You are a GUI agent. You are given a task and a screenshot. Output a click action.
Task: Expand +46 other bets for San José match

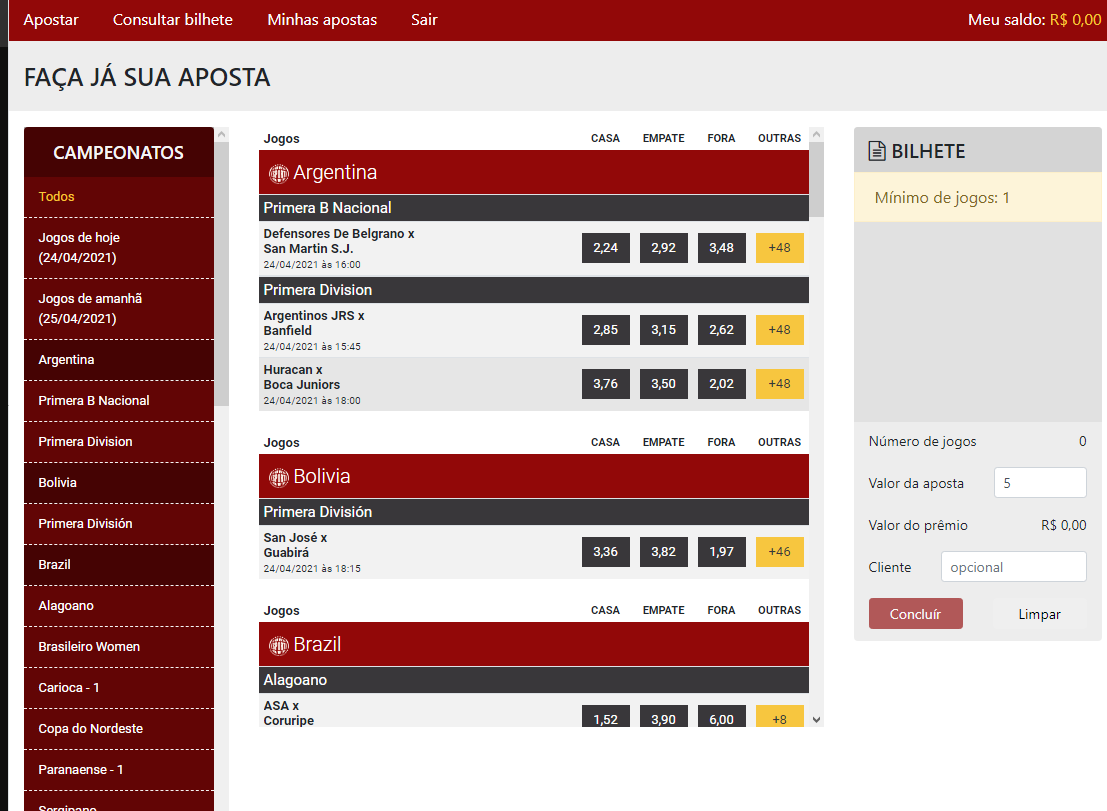click(x=780, y=552)
